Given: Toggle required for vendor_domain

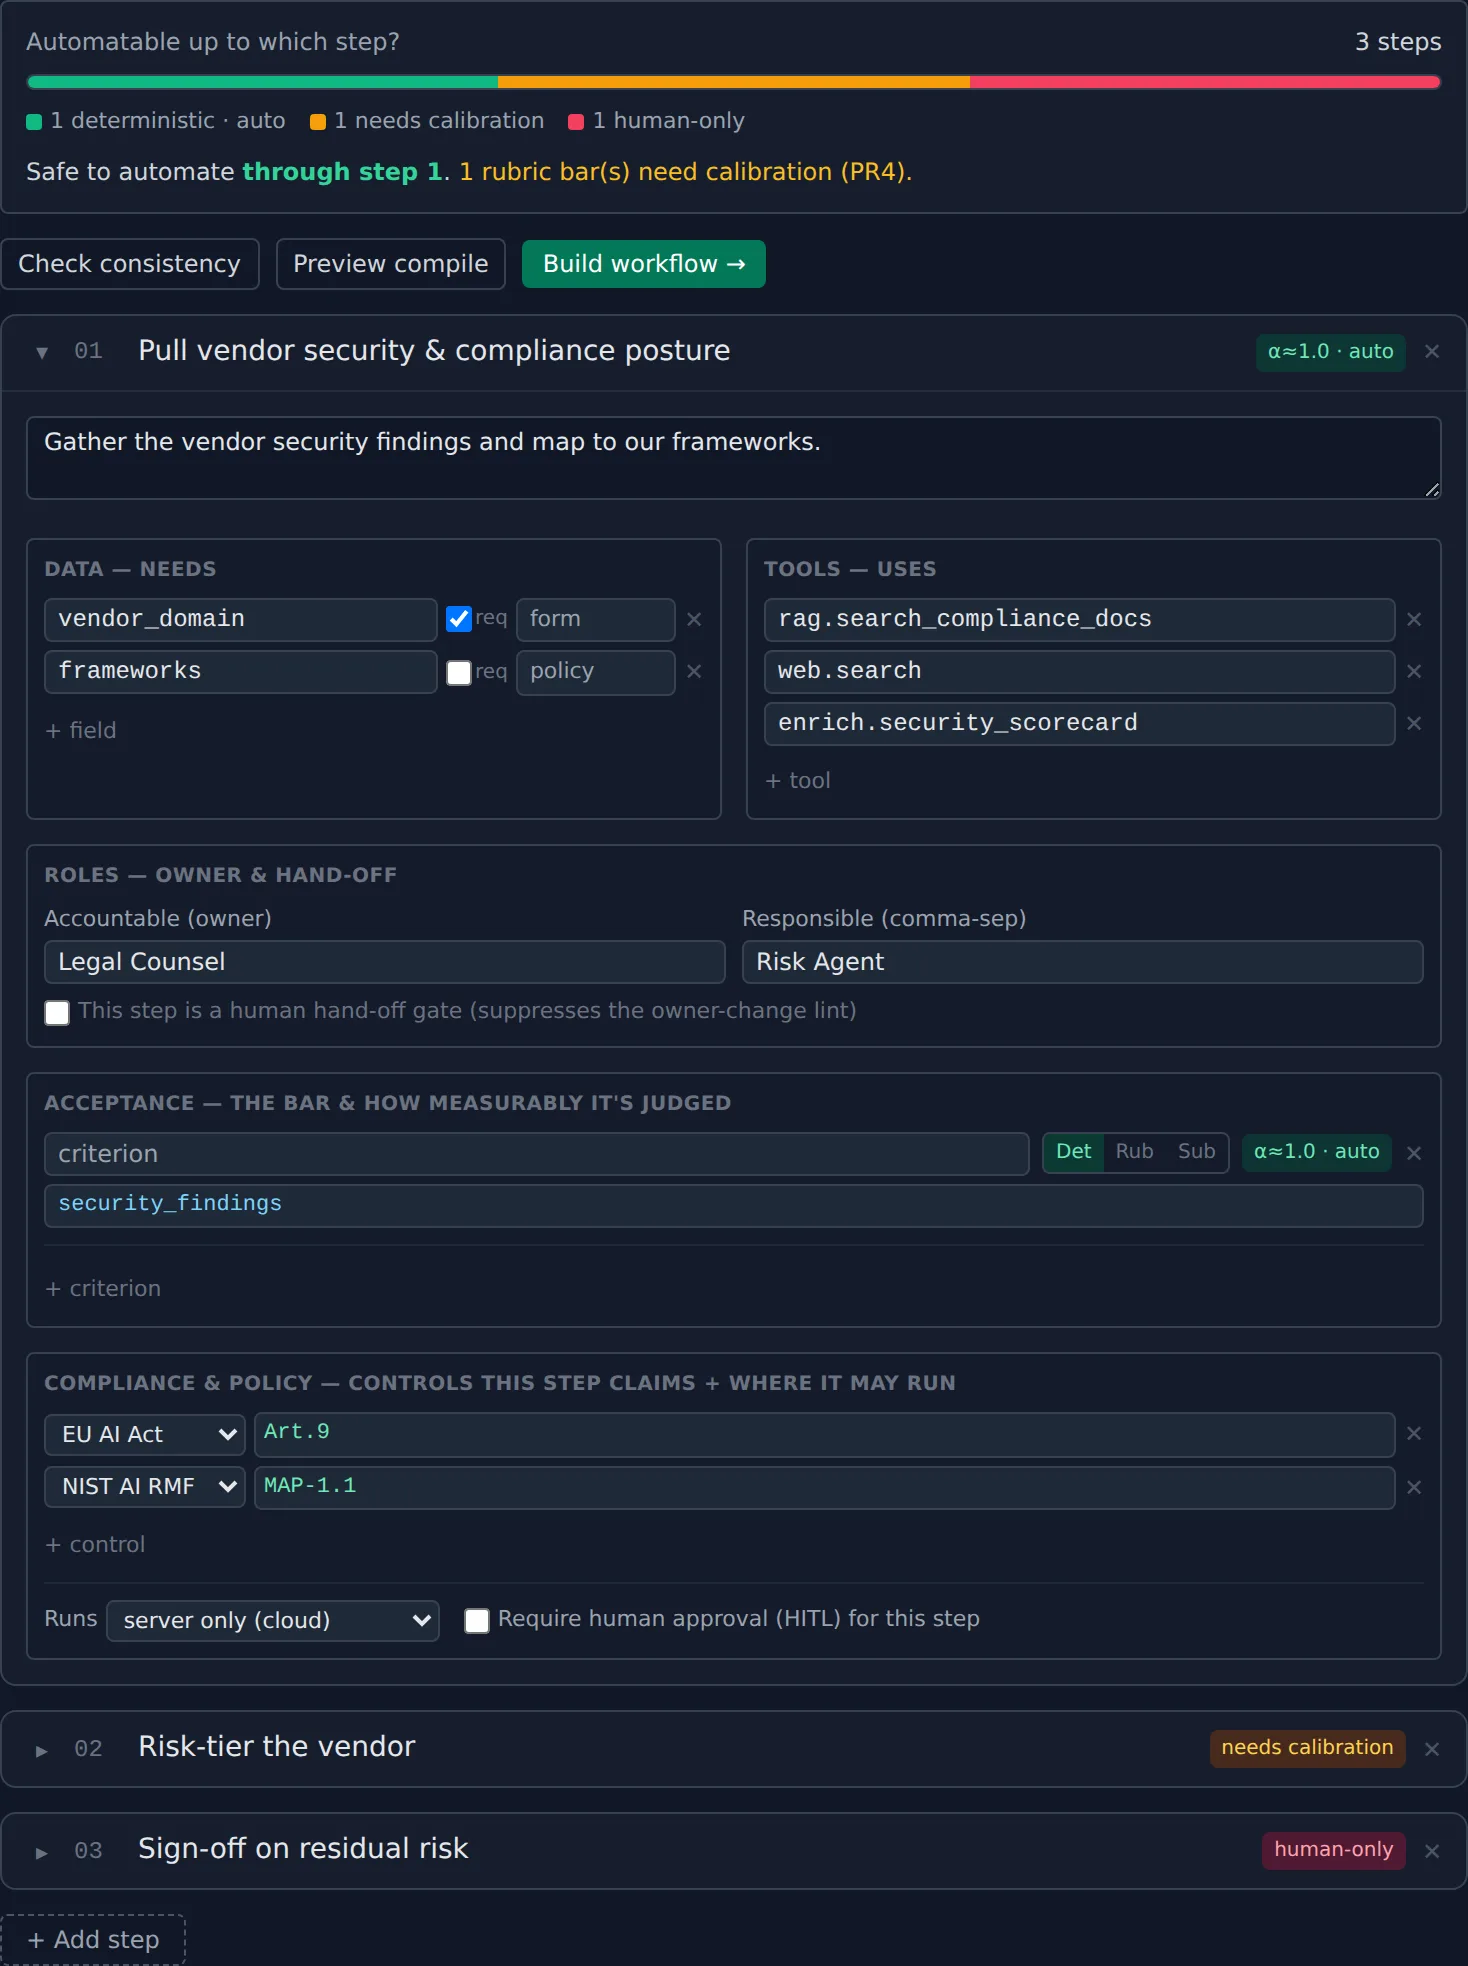Looking at the screenshot, I should pos(459,620).
